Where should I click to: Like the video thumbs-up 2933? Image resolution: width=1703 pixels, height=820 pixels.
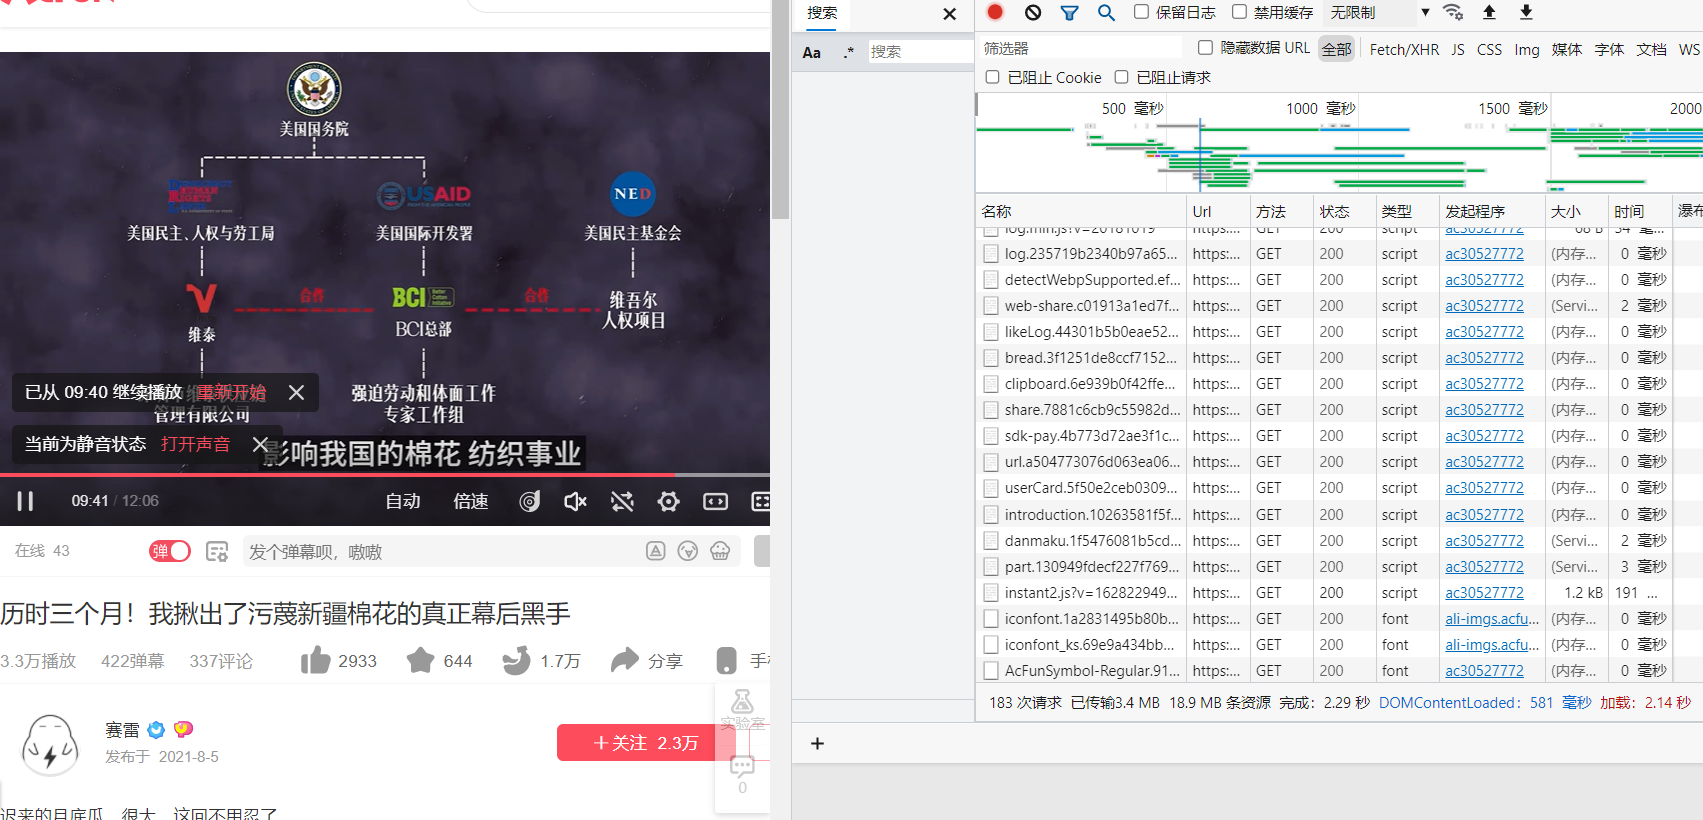pyautogui.click(x=316, y=660)
